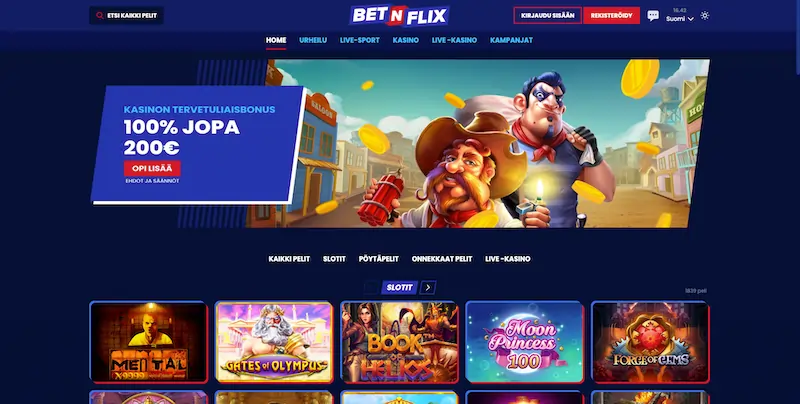
Task: Toggle light theme with sun icon
Action: tap(705, 15)
